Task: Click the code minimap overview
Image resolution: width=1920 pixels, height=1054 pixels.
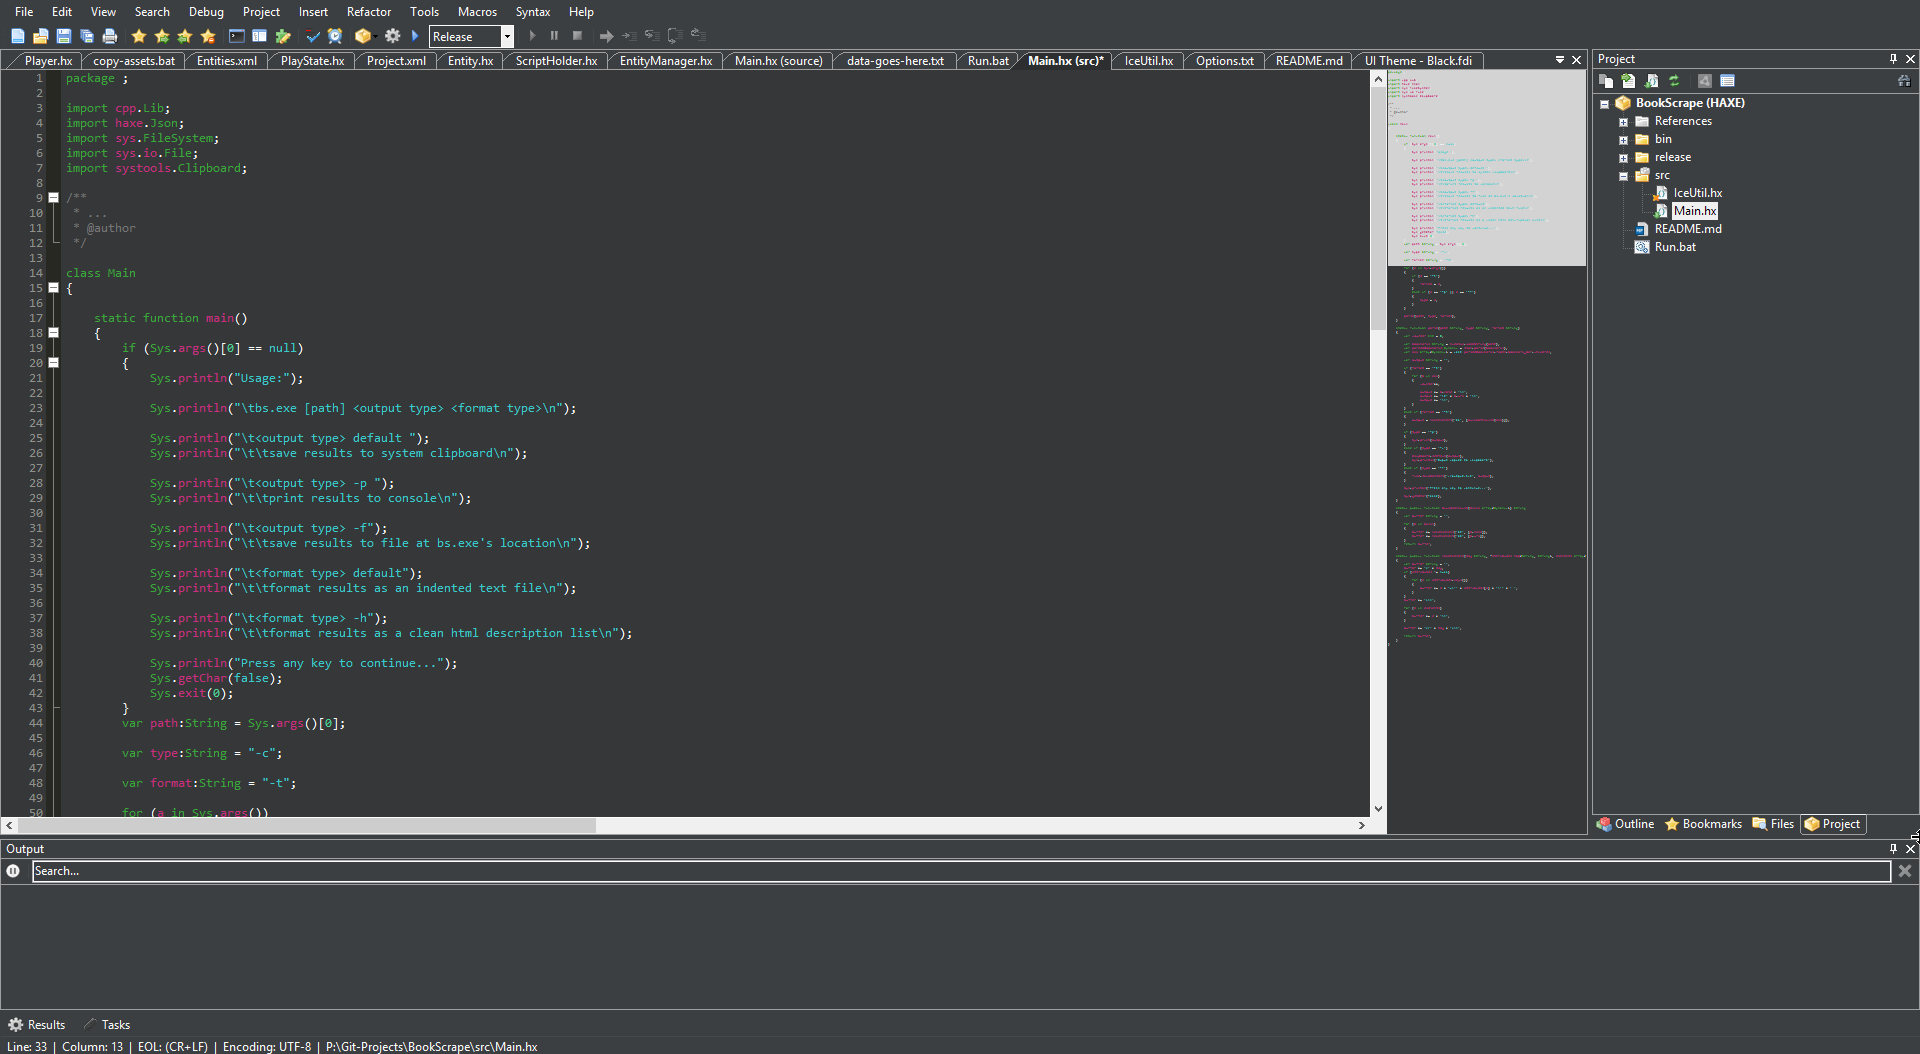Action: click(1486, 450)
